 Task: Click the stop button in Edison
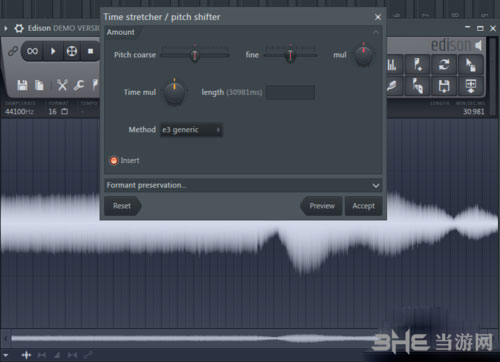(x=90, y=51)
